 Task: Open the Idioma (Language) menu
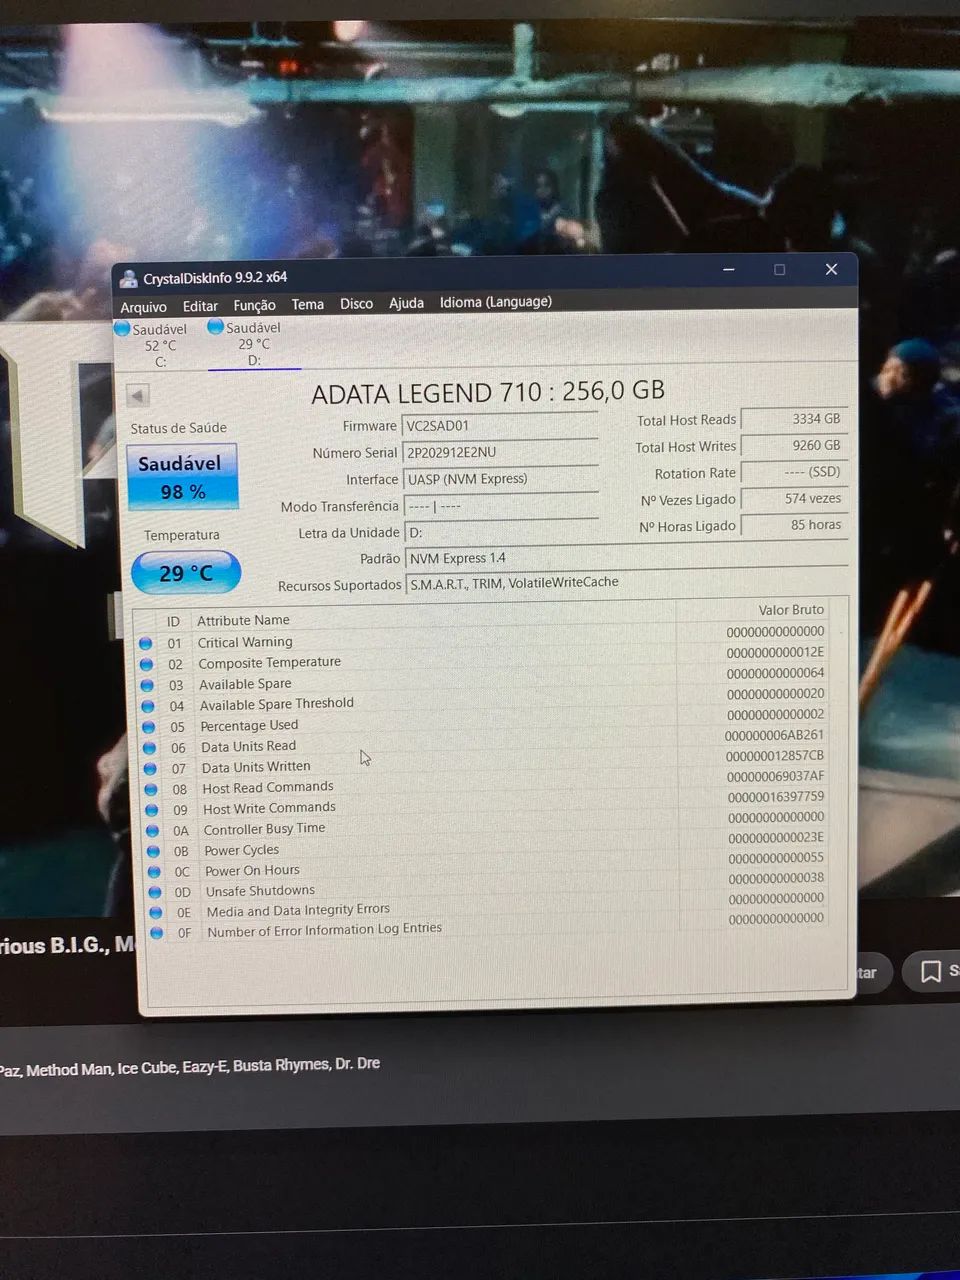coord(496,302)
